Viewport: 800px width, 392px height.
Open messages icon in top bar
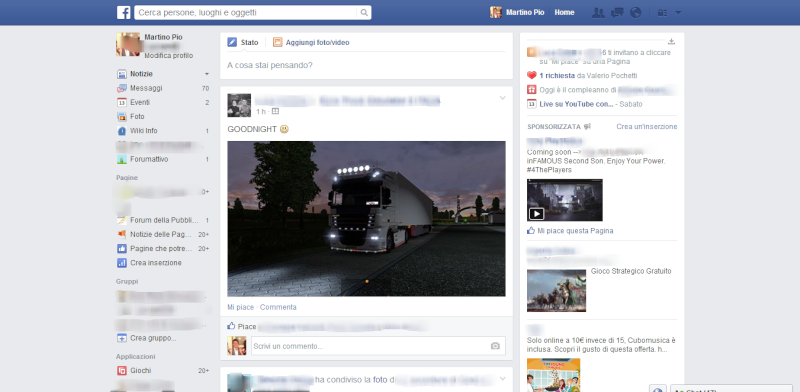617,13
